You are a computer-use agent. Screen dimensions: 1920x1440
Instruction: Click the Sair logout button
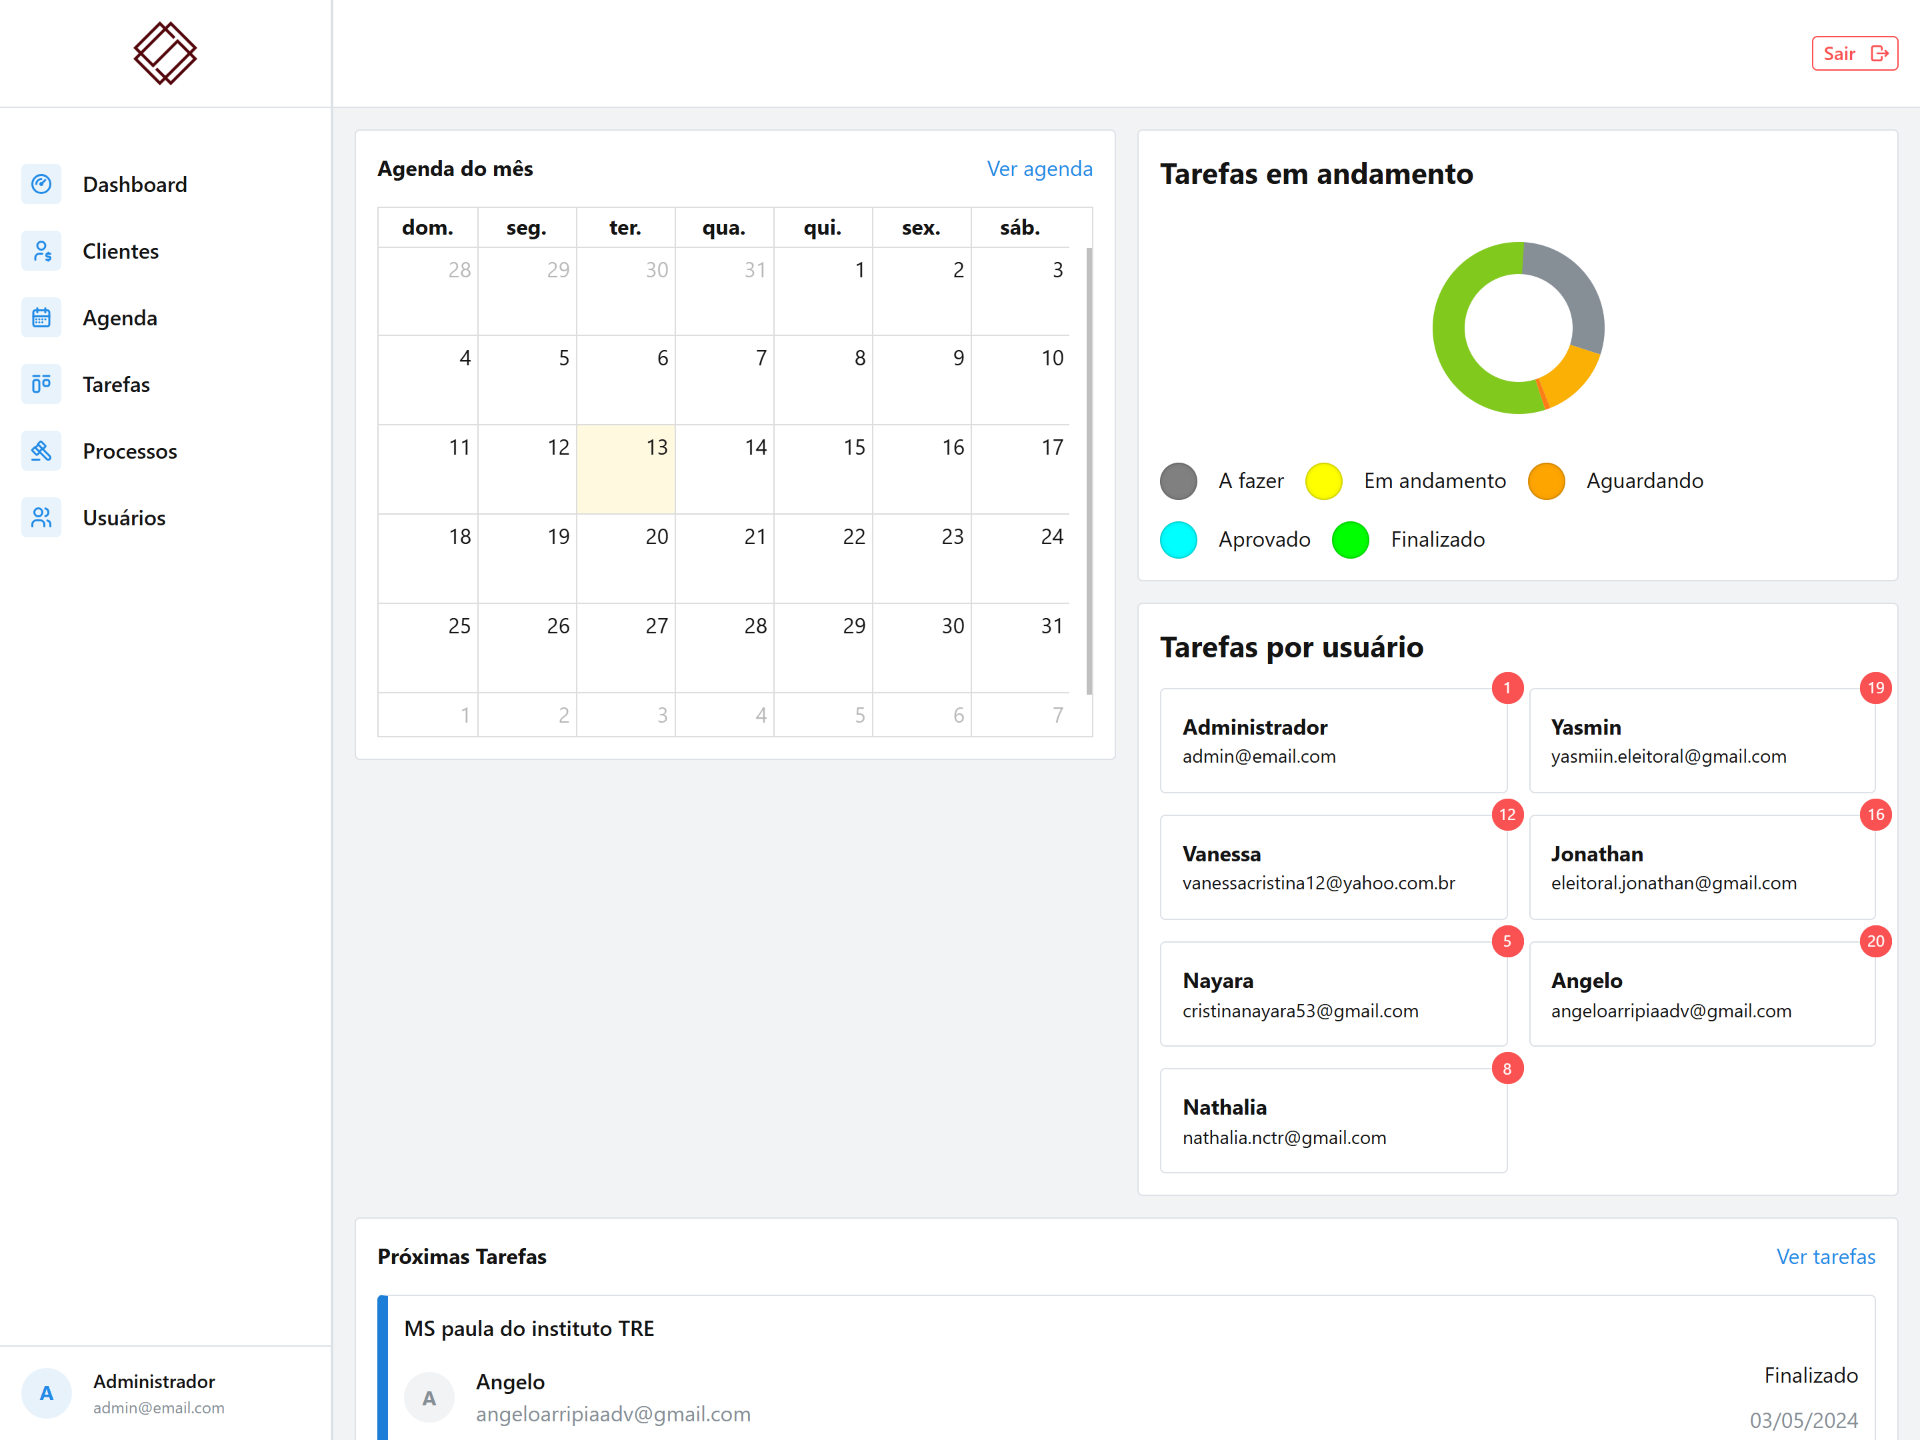pos(1854,54)
